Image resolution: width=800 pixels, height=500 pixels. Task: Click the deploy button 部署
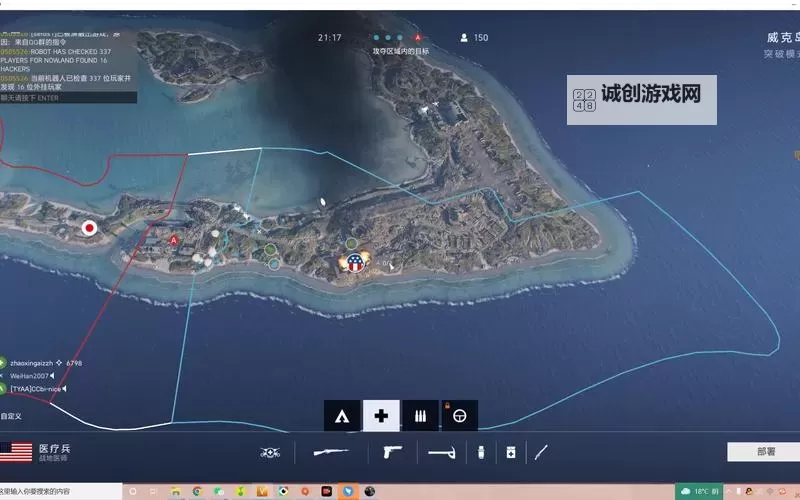(x=763, y=452)
